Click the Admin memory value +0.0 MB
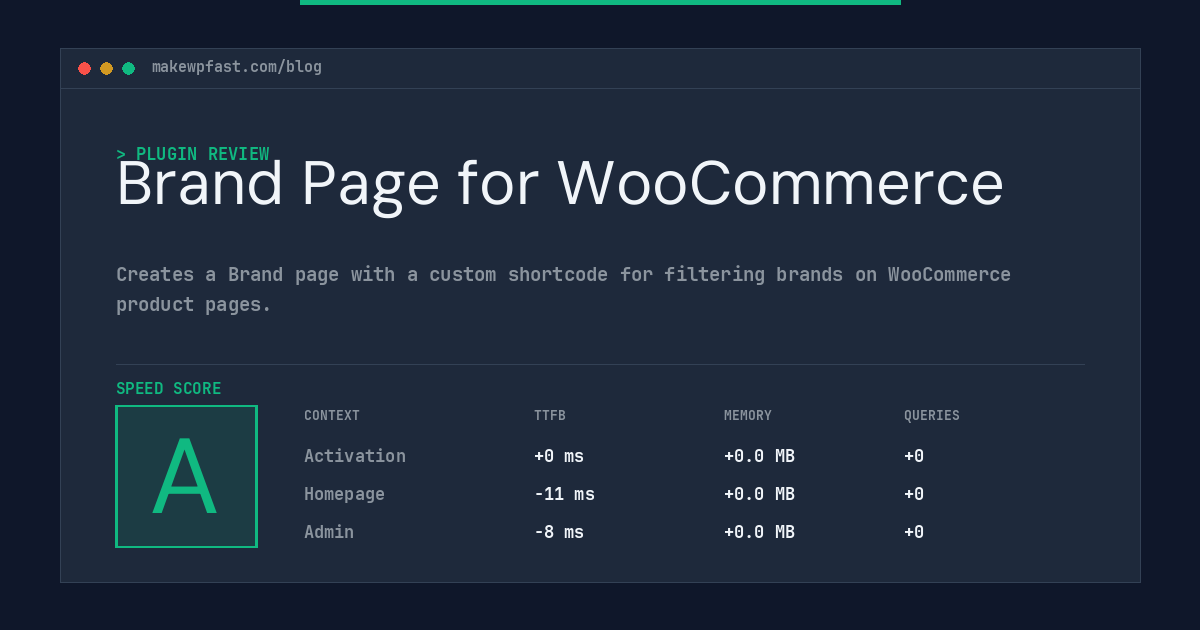Screen dimensions: 1200x630 (759, 532)
